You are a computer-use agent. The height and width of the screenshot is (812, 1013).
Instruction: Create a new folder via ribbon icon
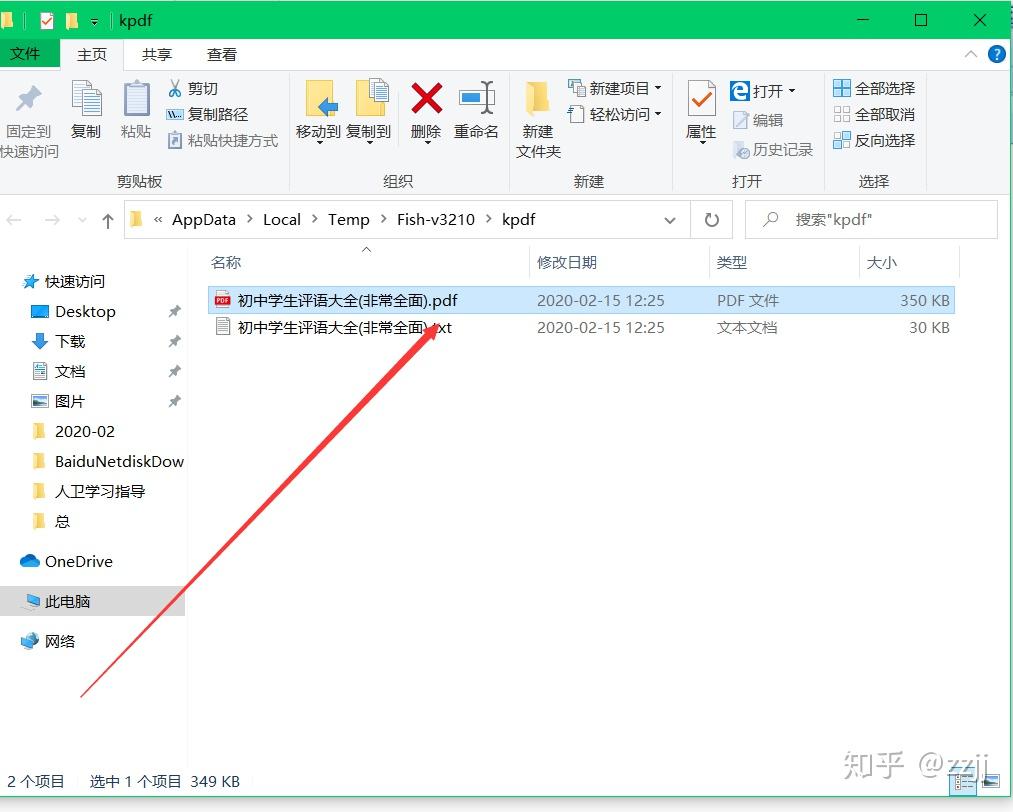[x=538, y=98]
